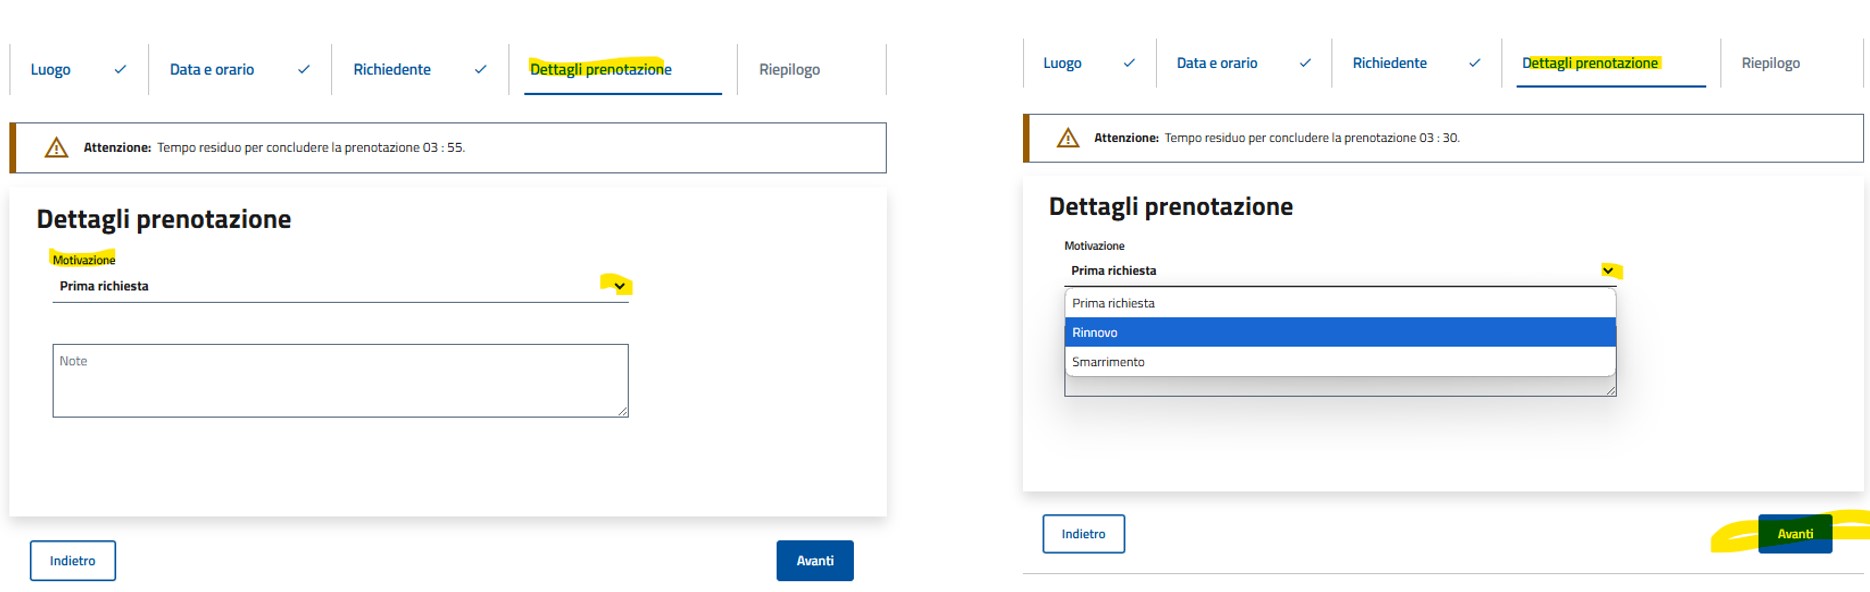
Task: Choose Rinnovo from the dropdown list
Action: pos(1340,332)
